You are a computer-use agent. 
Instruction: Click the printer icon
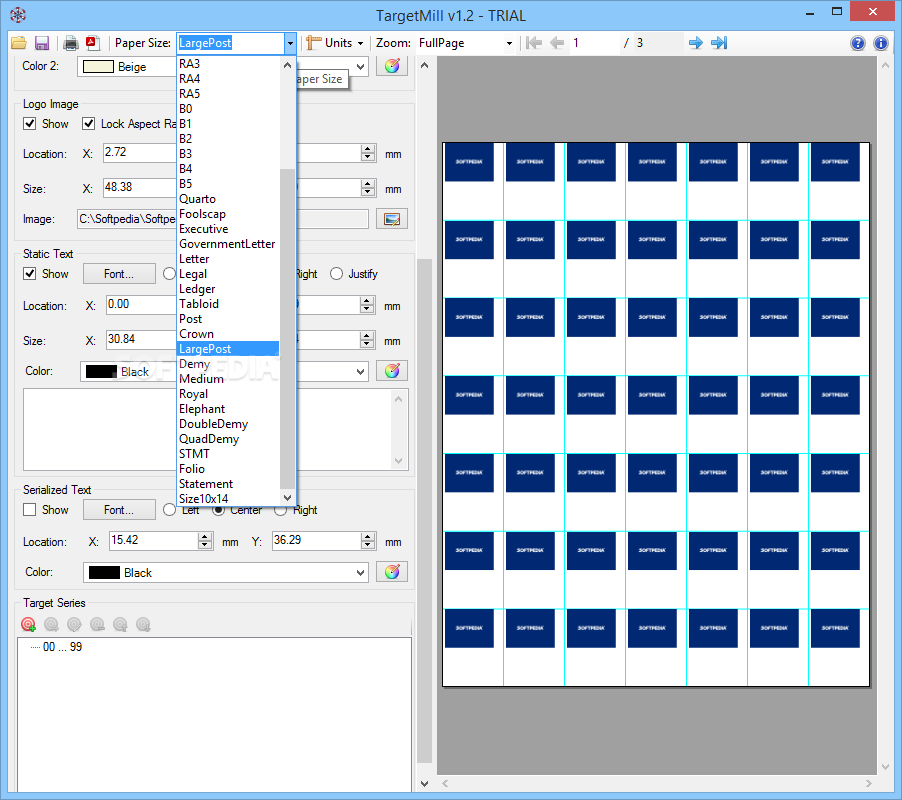pyautogui.click(x=71, y=43)
